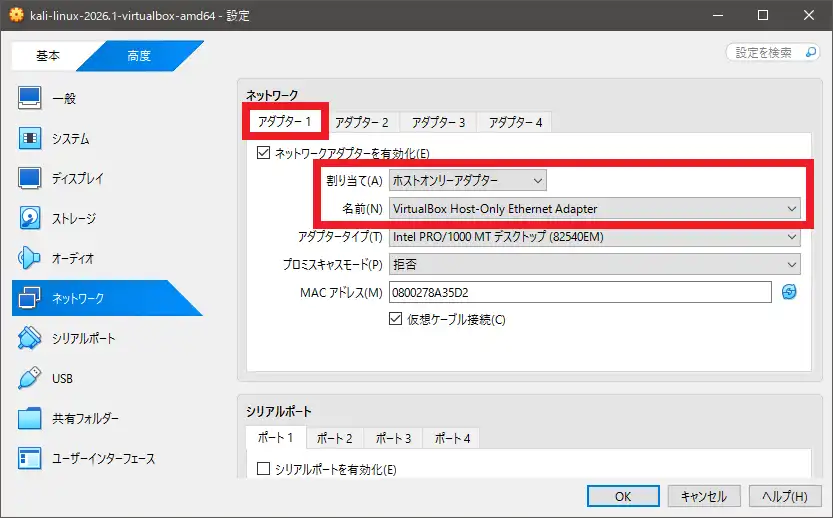This screenshot has height=518, width=833.
Task: Click the VirtualBox gear icon in the title bar
Action: click(16, 15)
